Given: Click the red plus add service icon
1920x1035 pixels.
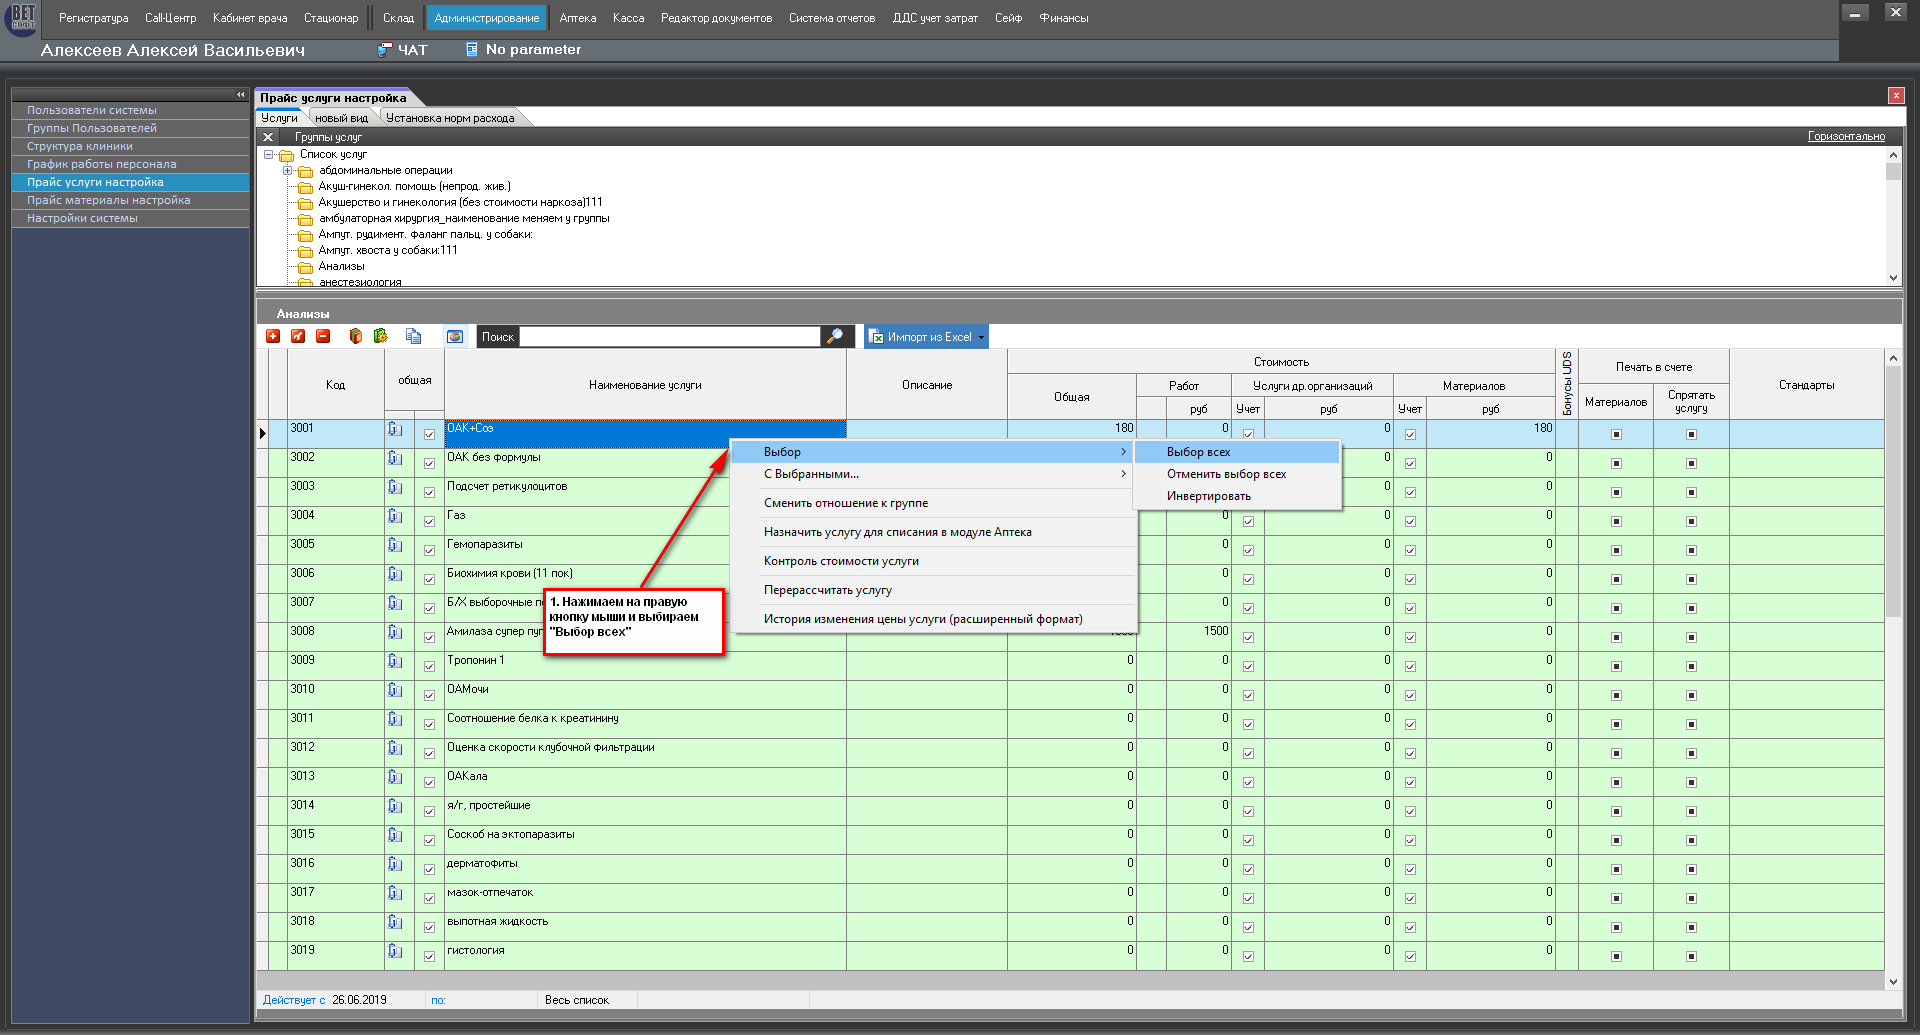Looking at the screenshot, I should (x=273, y=337).
